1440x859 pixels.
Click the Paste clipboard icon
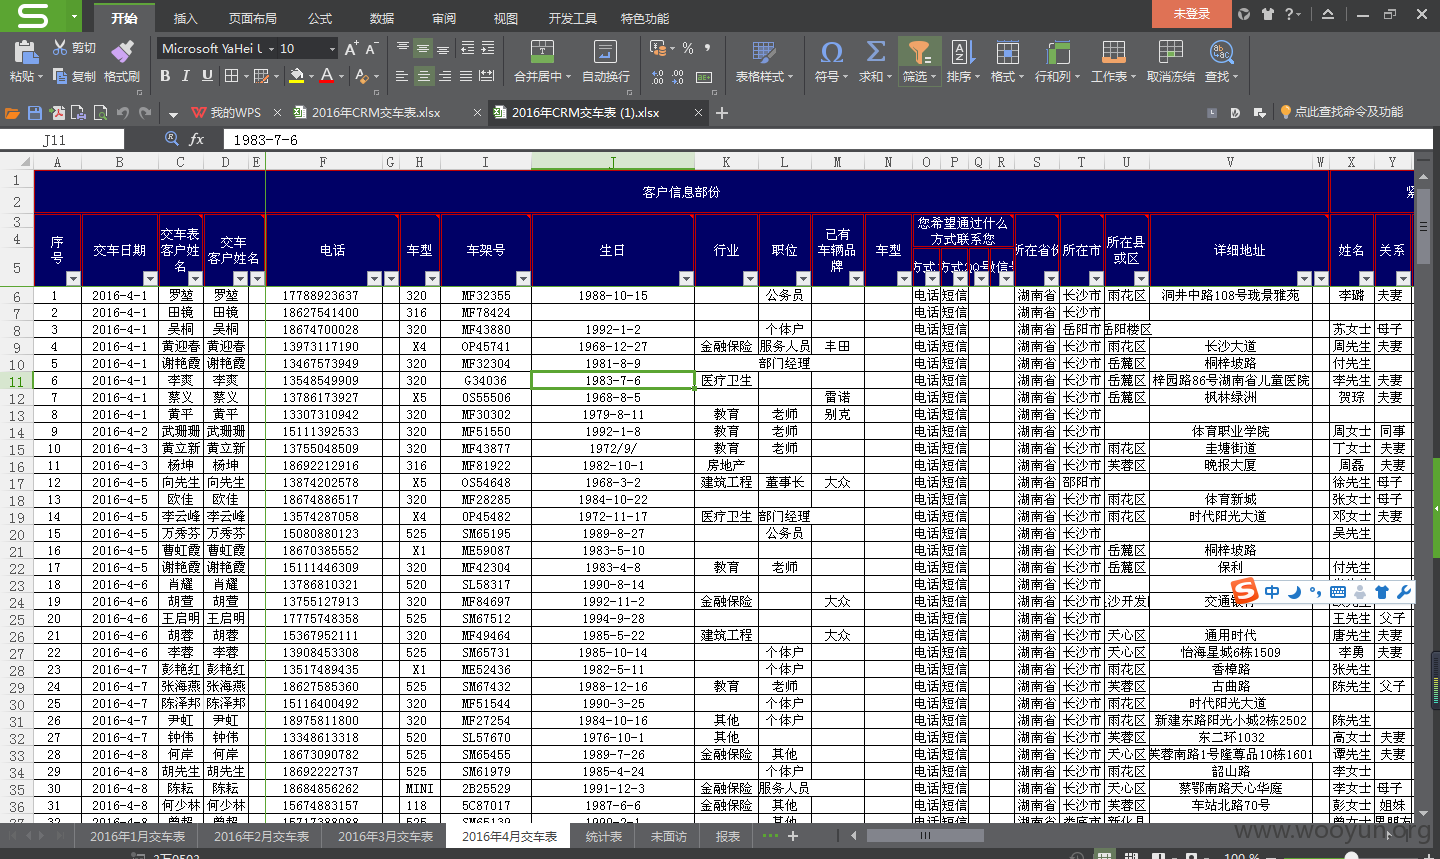click(25, 51)
